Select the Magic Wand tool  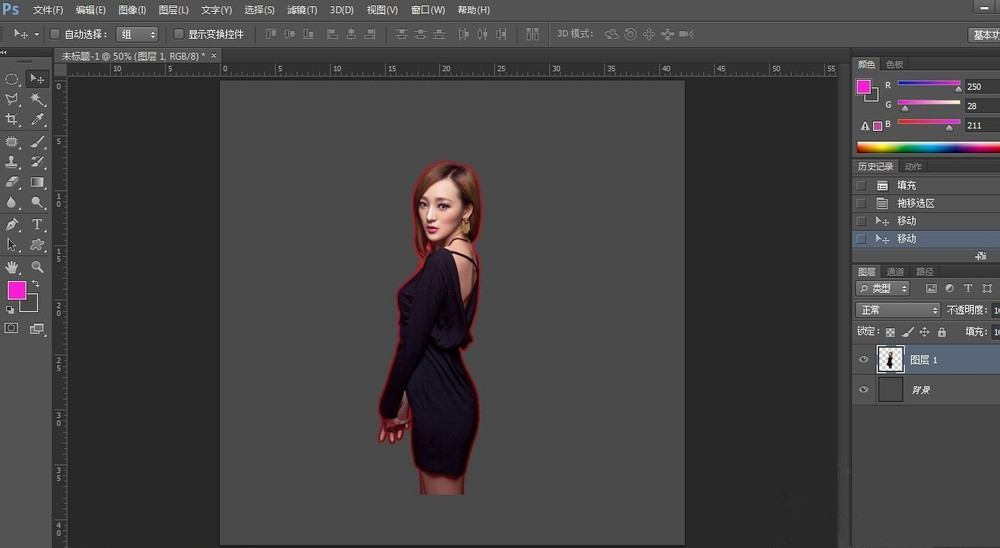click(38, 99)
